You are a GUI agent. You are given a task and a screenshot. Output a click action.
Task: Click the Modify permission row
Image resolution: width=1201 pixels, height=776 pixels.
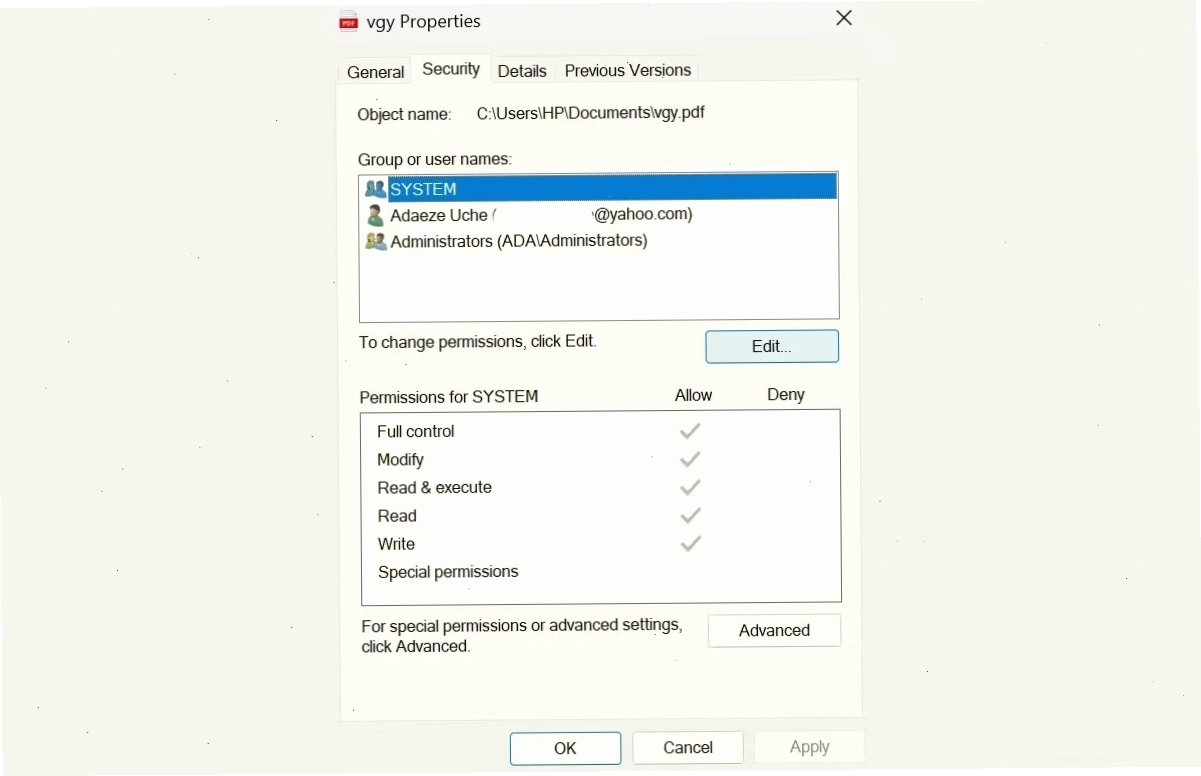600,460
